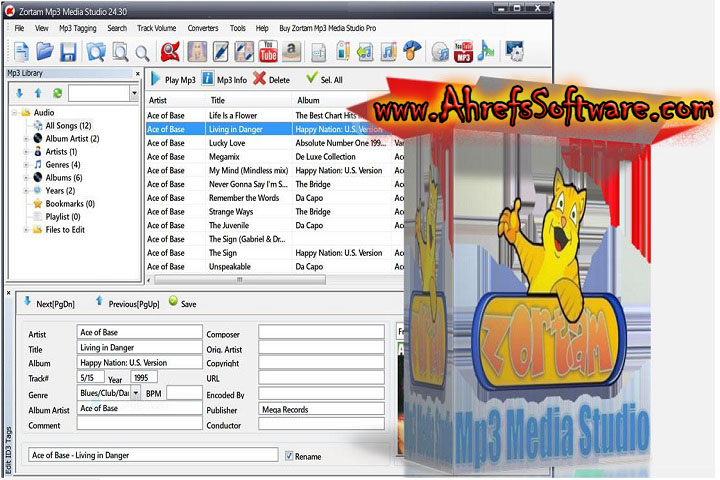Viewport: 720px width, 480px height.
Task: Click the music note with pencil icon
Action: pos(388,52)
